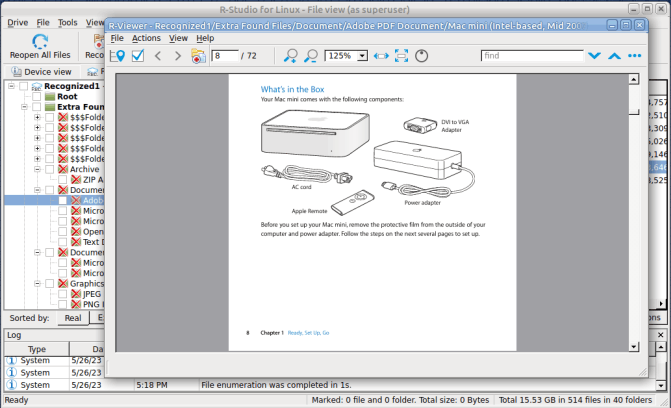This screenshot has height=408, width=671.
Task: Tick the Extra Found checkbox
Action: click(x=37, y=107)
